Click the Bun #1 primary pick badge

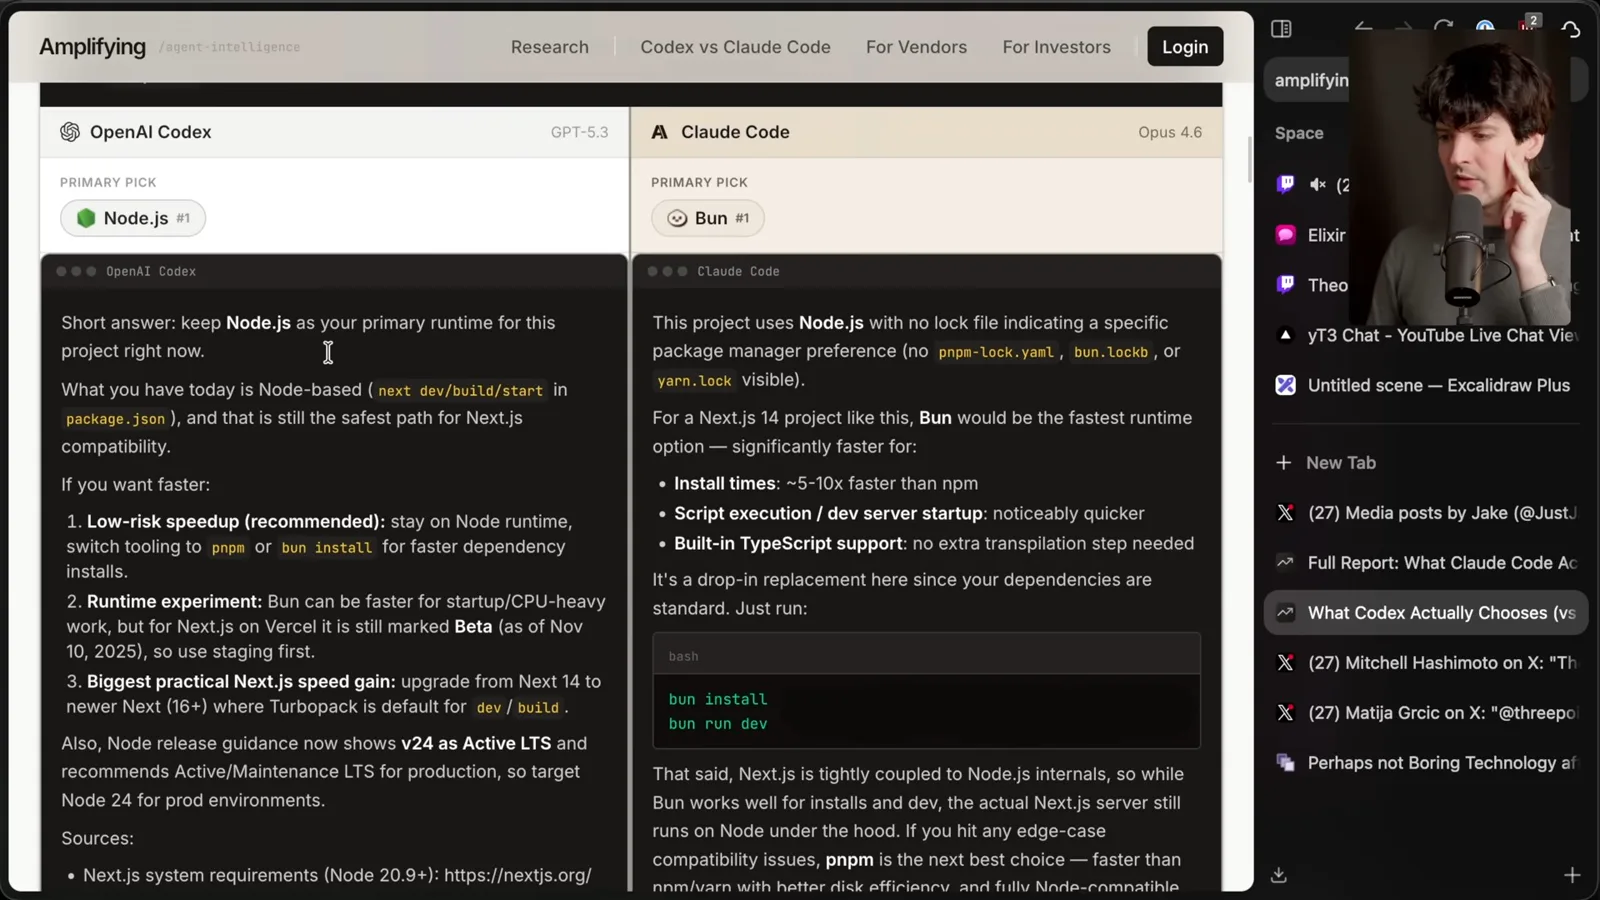pyautogui.click(x=708, y=218)
